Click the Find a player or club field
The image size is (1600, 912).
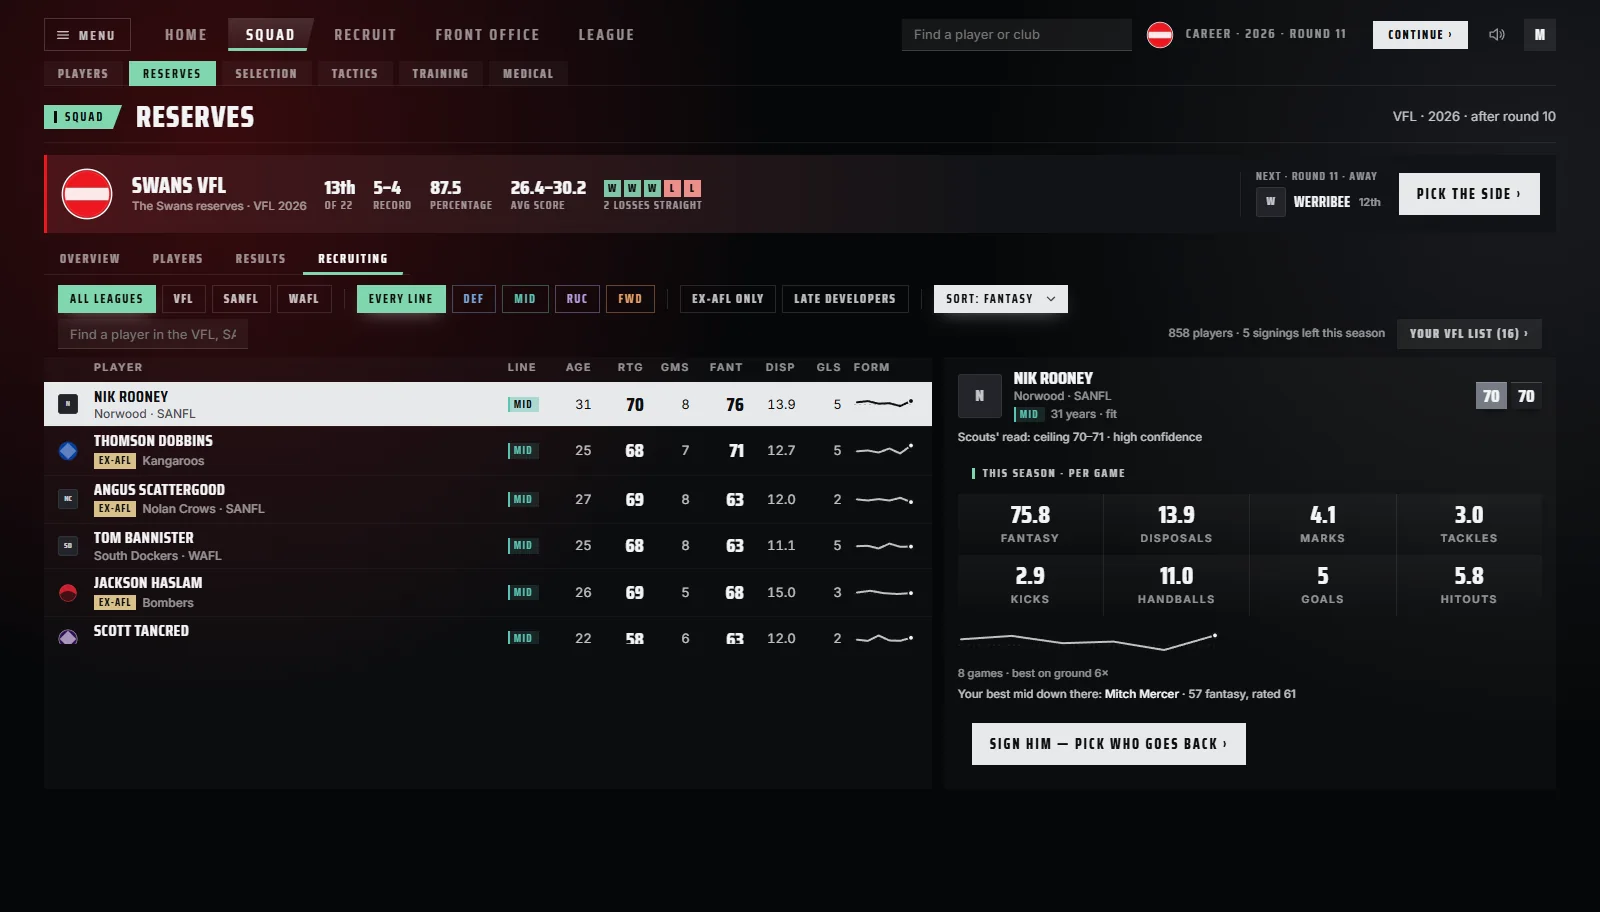point(1016,35)
